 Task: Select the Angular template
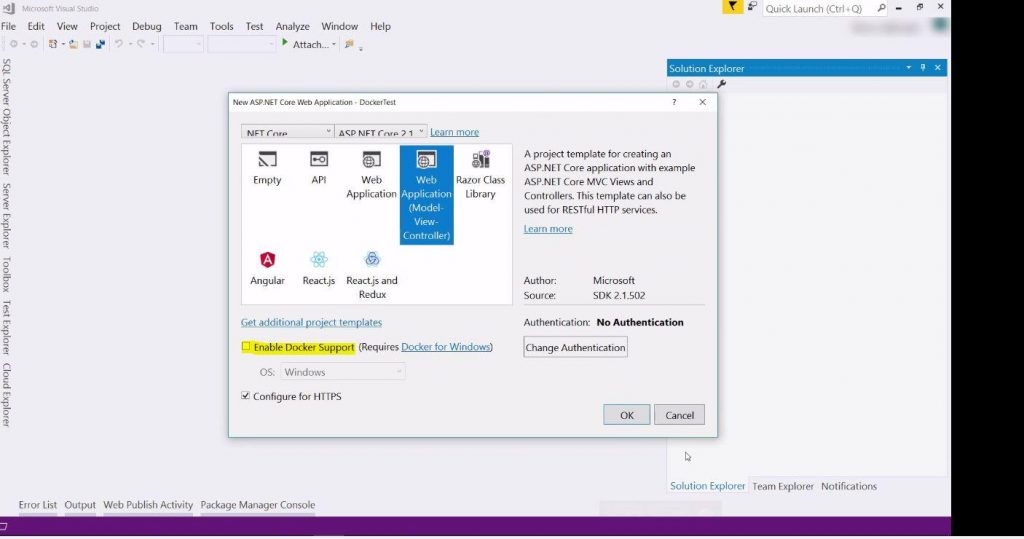click(x=267, y=269)
